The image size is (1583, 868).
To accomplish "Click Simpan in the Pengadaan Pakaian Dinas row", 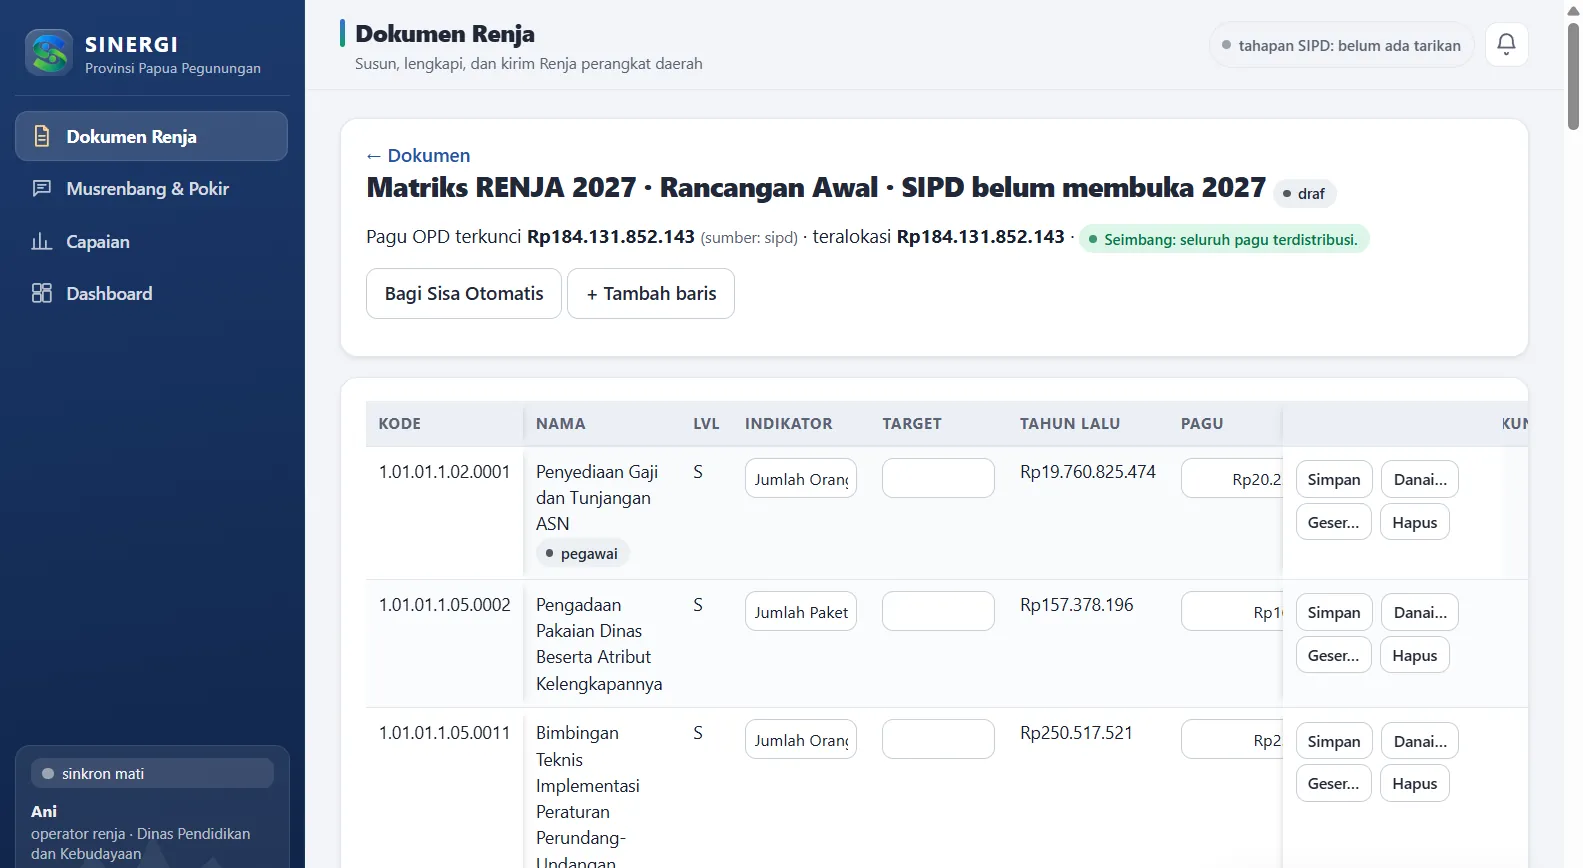I will pos(1334,612).
